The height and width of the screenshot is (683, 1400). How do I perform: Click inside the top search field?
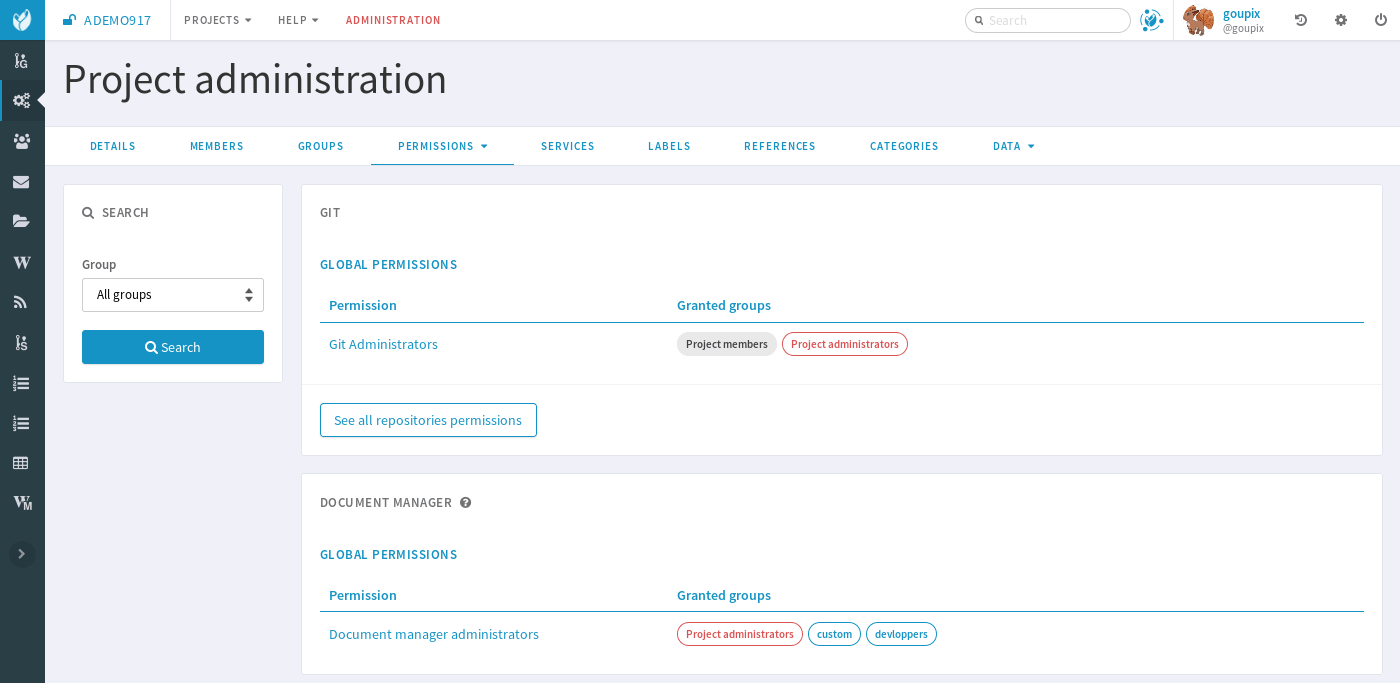(1047, 20)
